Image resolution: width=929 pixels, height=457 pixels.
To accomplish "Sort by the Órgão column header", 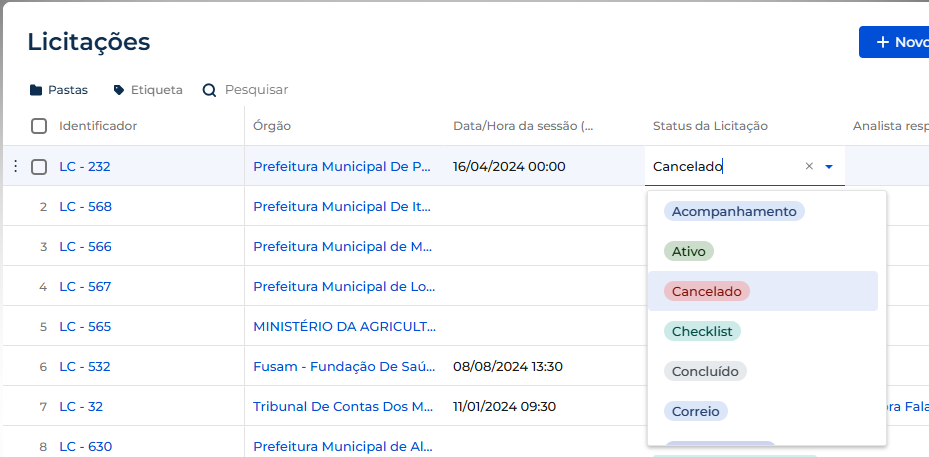I will point(272,126).
